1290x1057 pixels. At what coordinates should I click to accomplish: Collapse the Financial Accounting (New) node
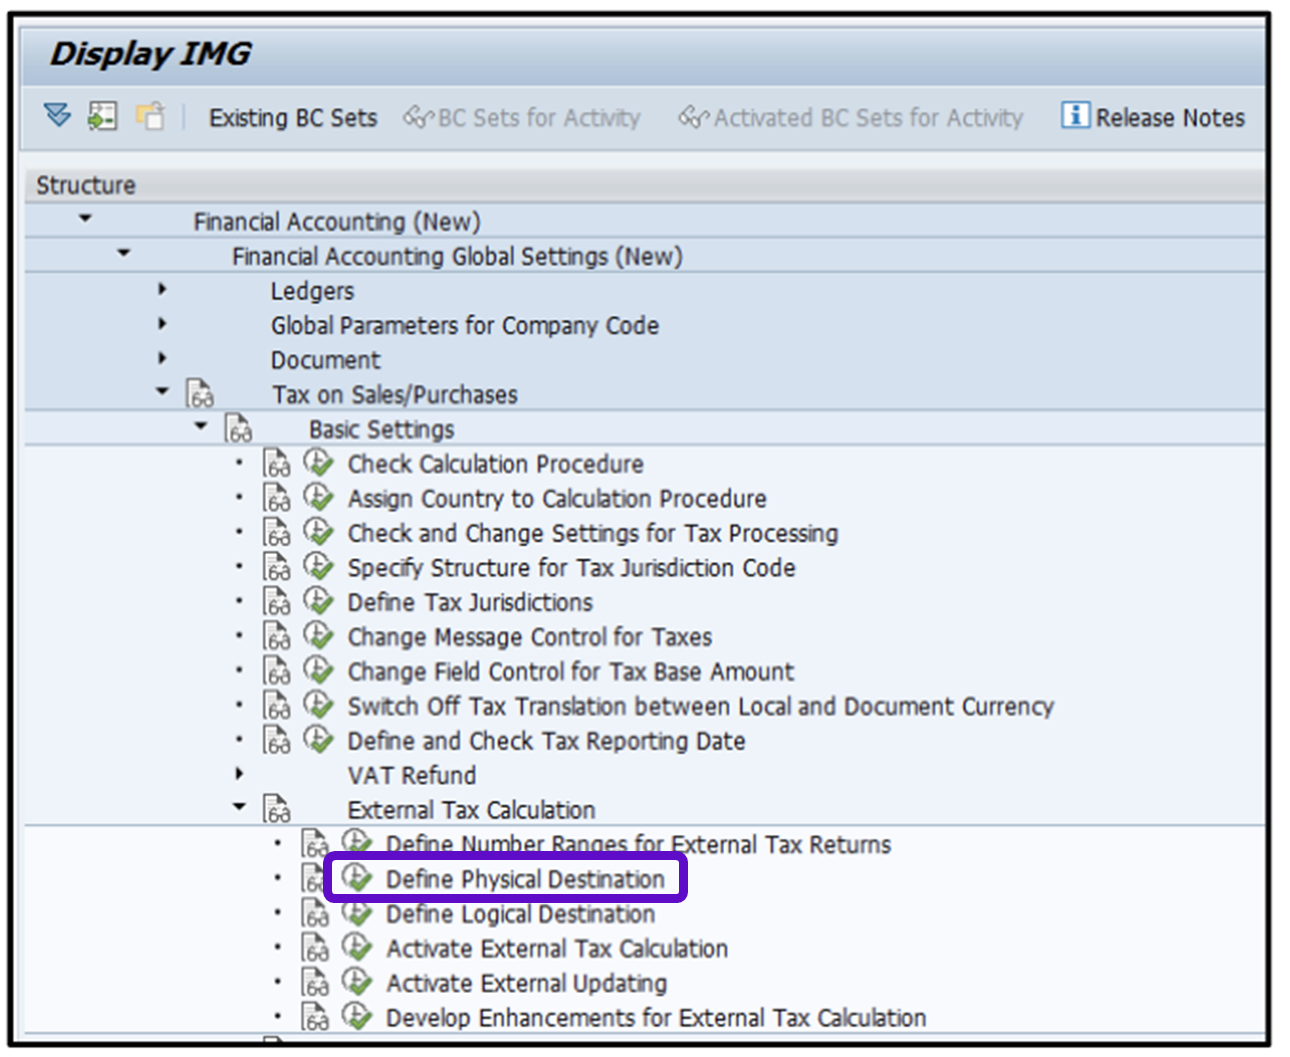pyautogui.click(x=85, y=219)
